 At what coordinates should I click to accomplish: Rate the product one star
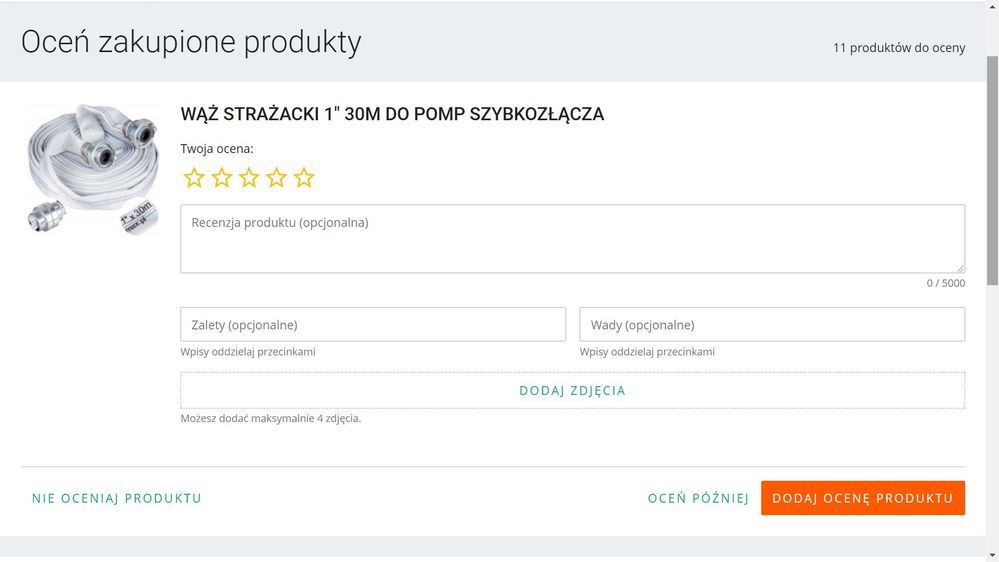194,178
